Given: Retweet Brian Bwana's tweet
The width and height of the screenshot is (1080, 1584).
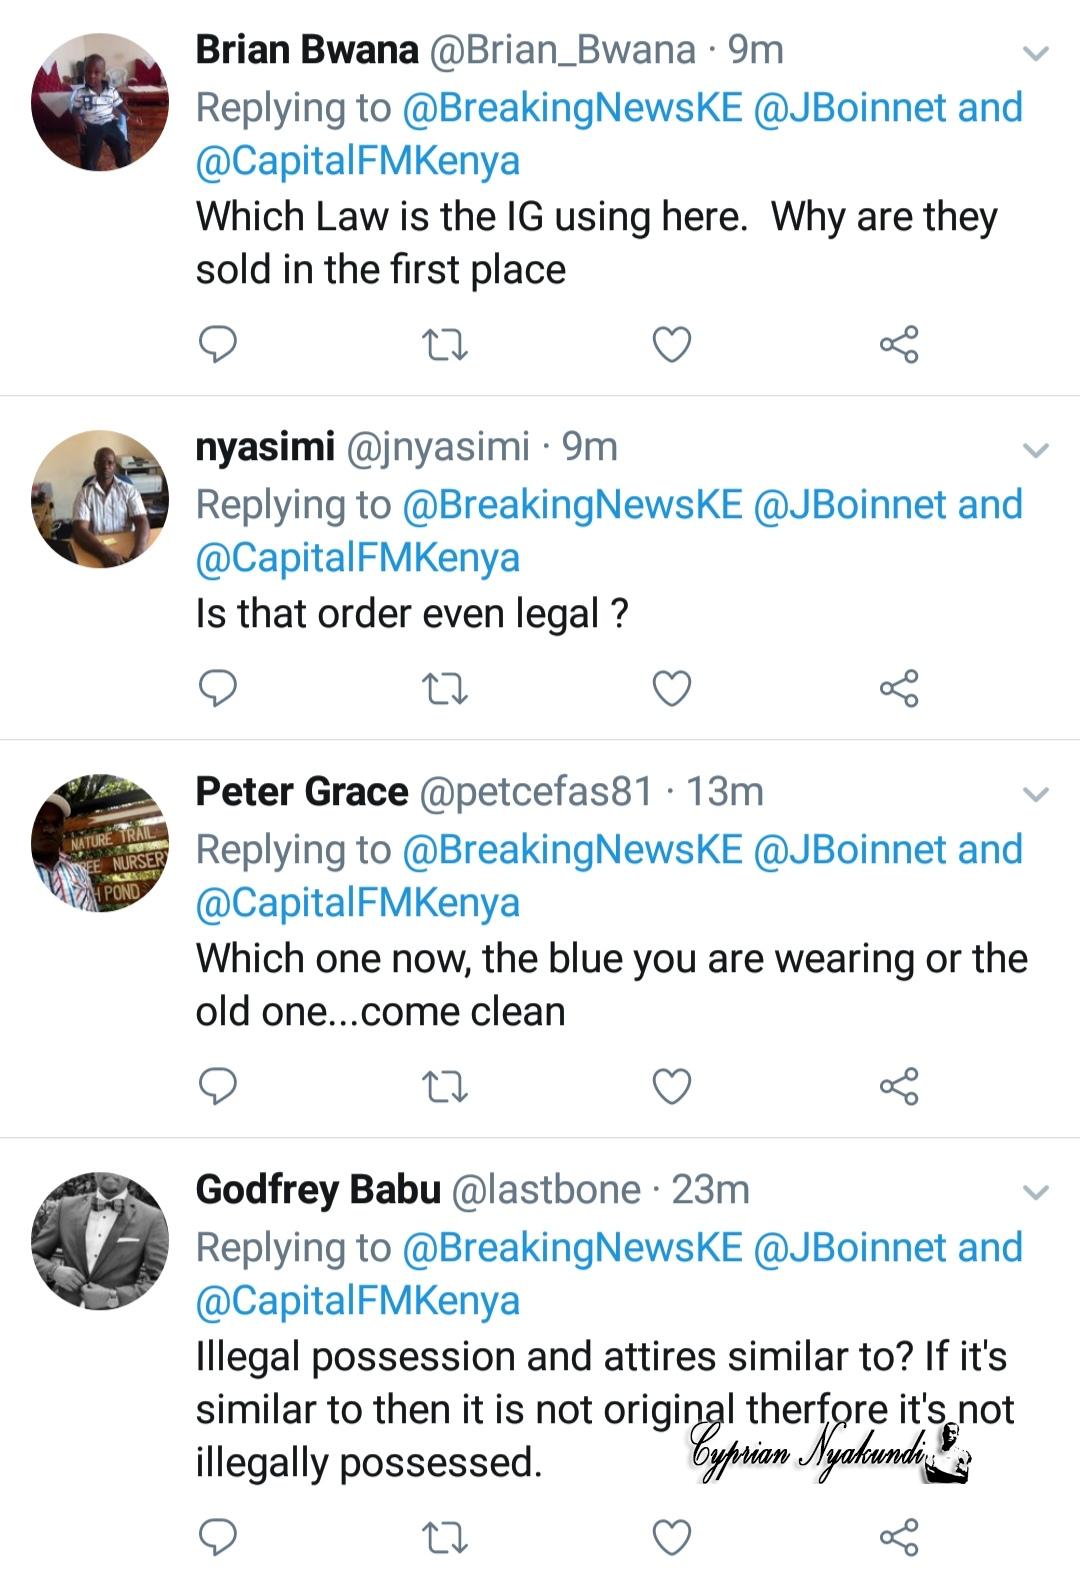Looking at the screenshot, I should [x=445, y=345].
